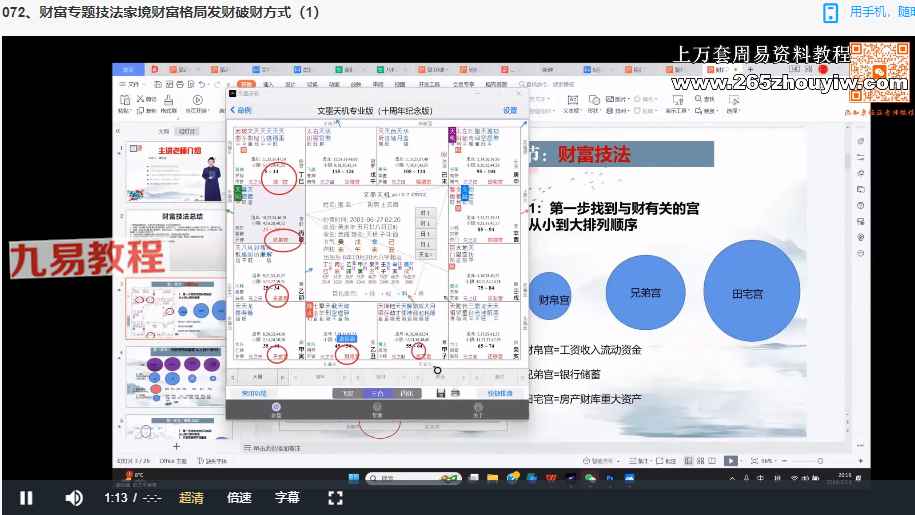
Task: Open the Windows Start menu
Action: (352, 478)
